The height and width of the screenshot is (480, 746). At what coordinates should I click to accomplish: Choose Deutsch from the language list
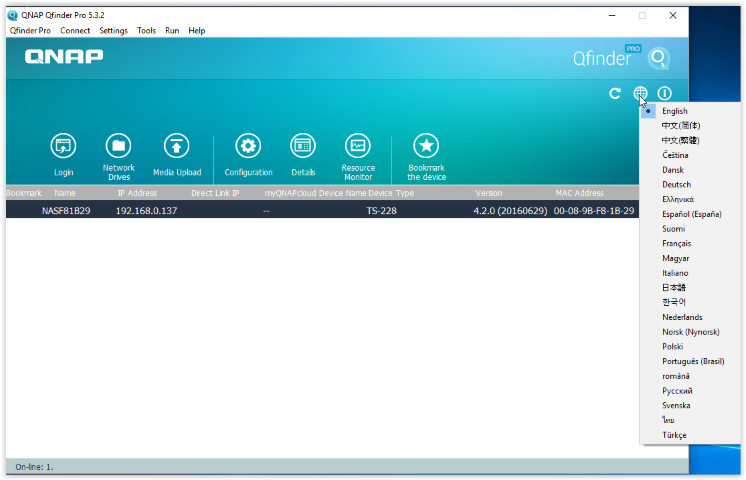coord(676,185)
